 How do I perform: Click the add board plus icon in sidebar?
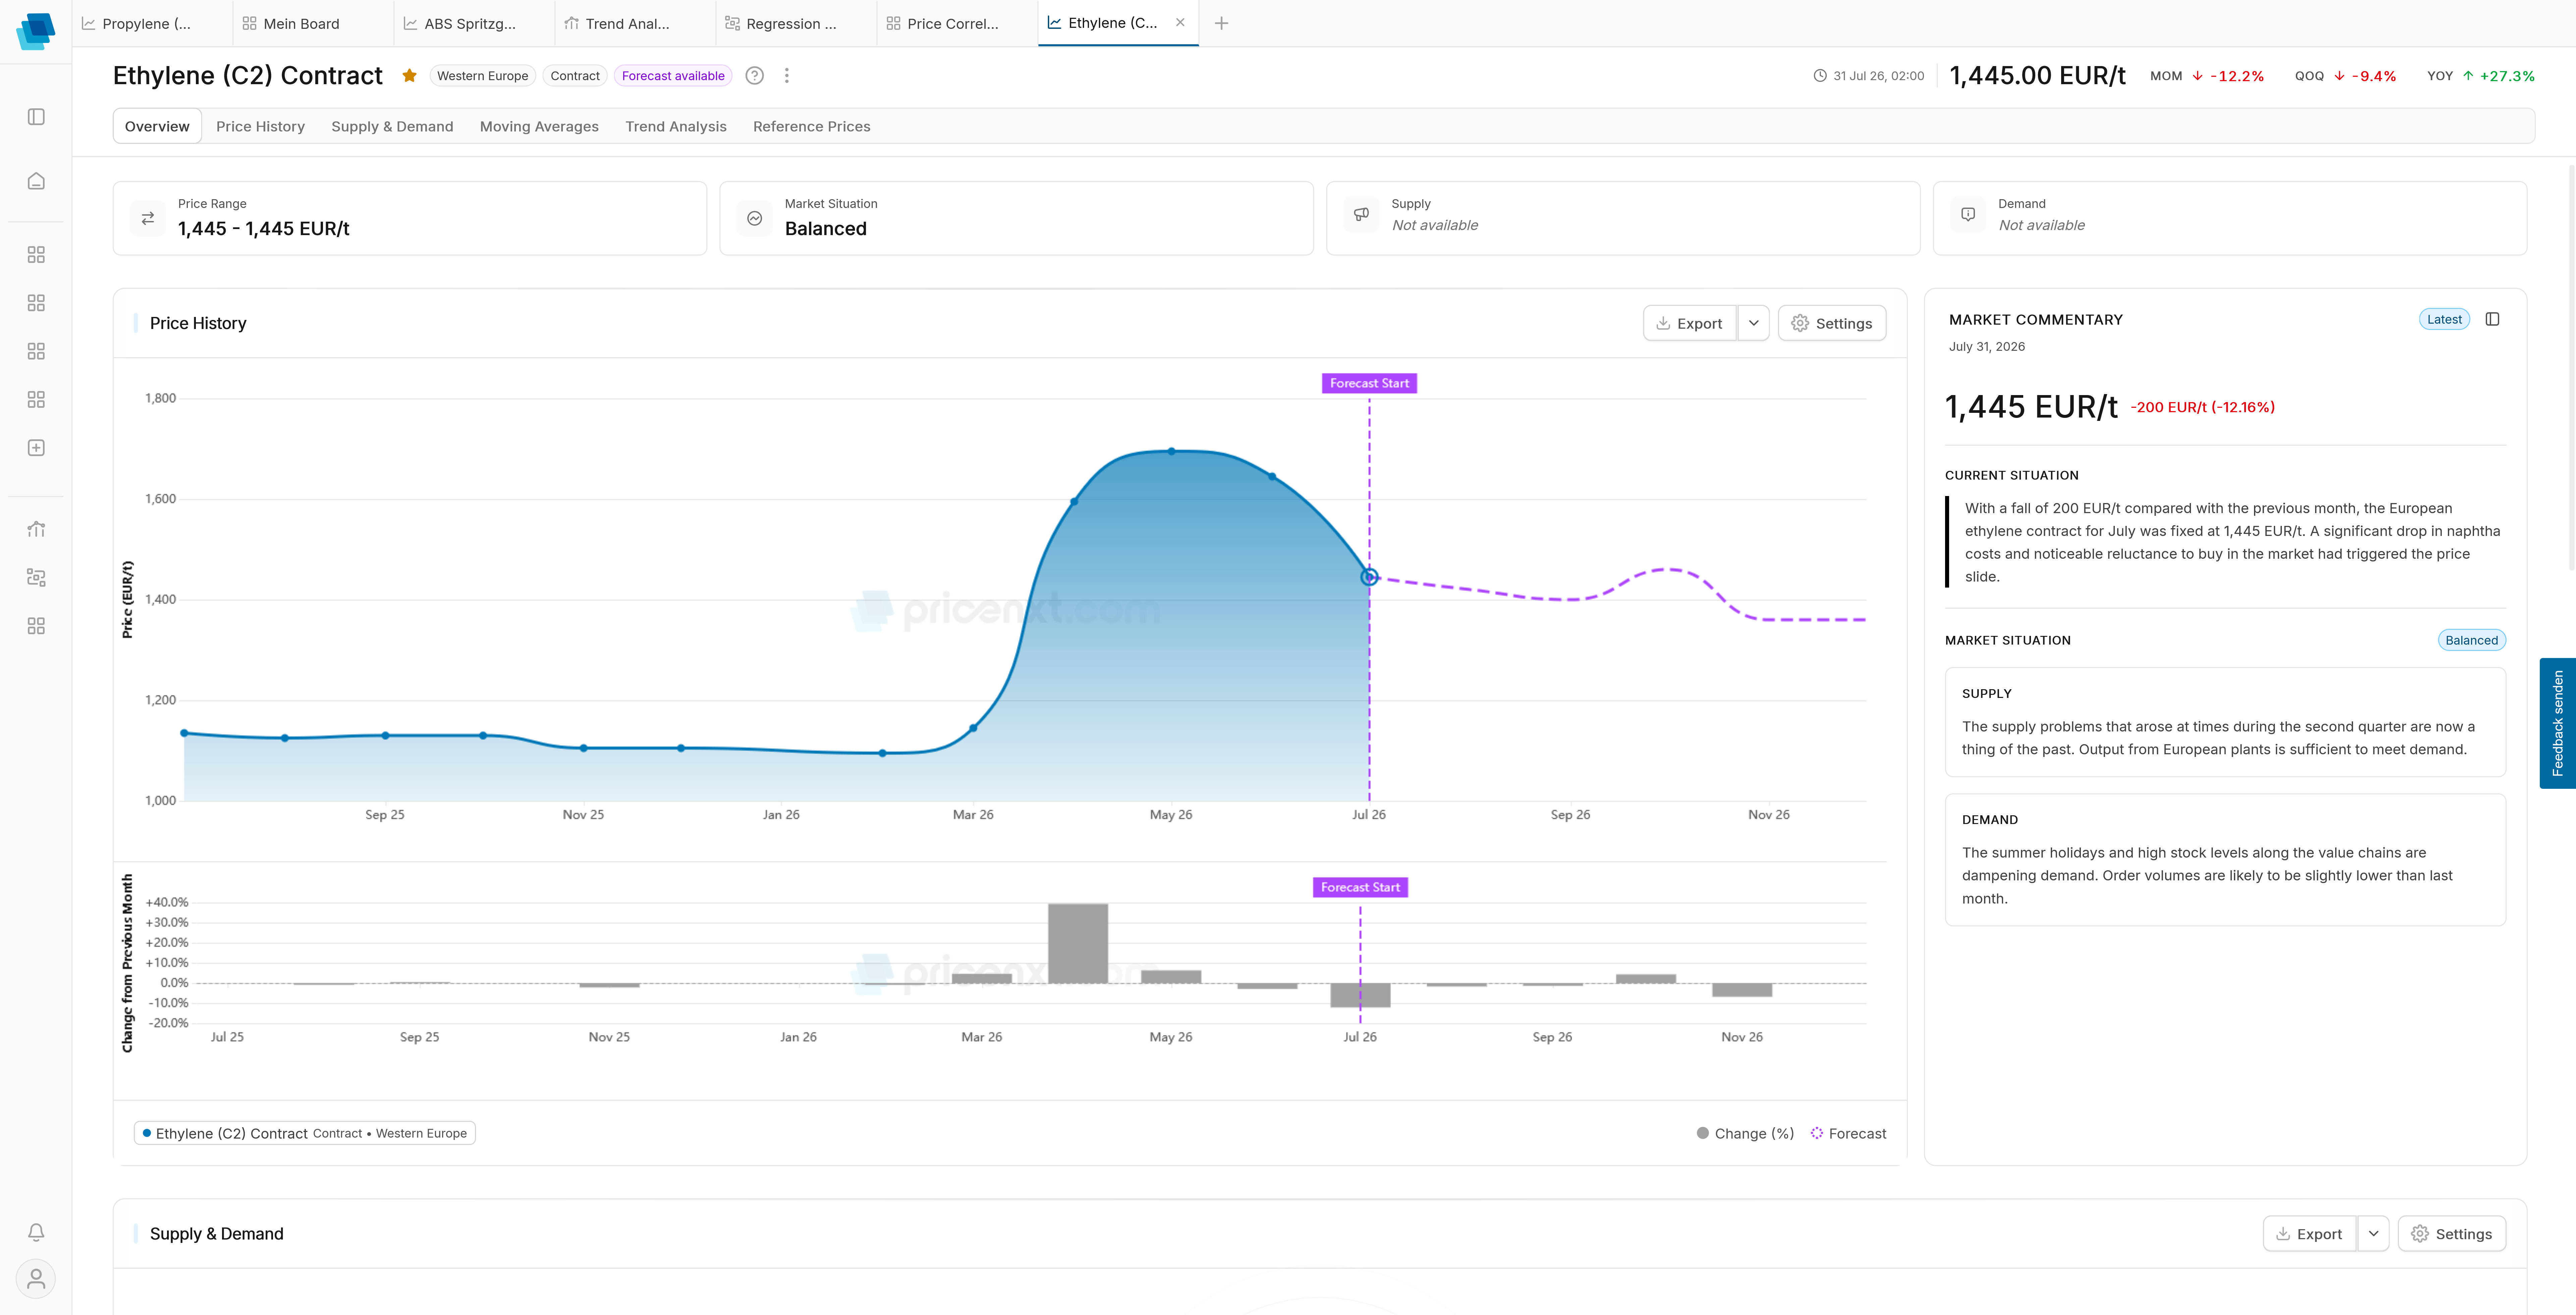pos(36,448)
